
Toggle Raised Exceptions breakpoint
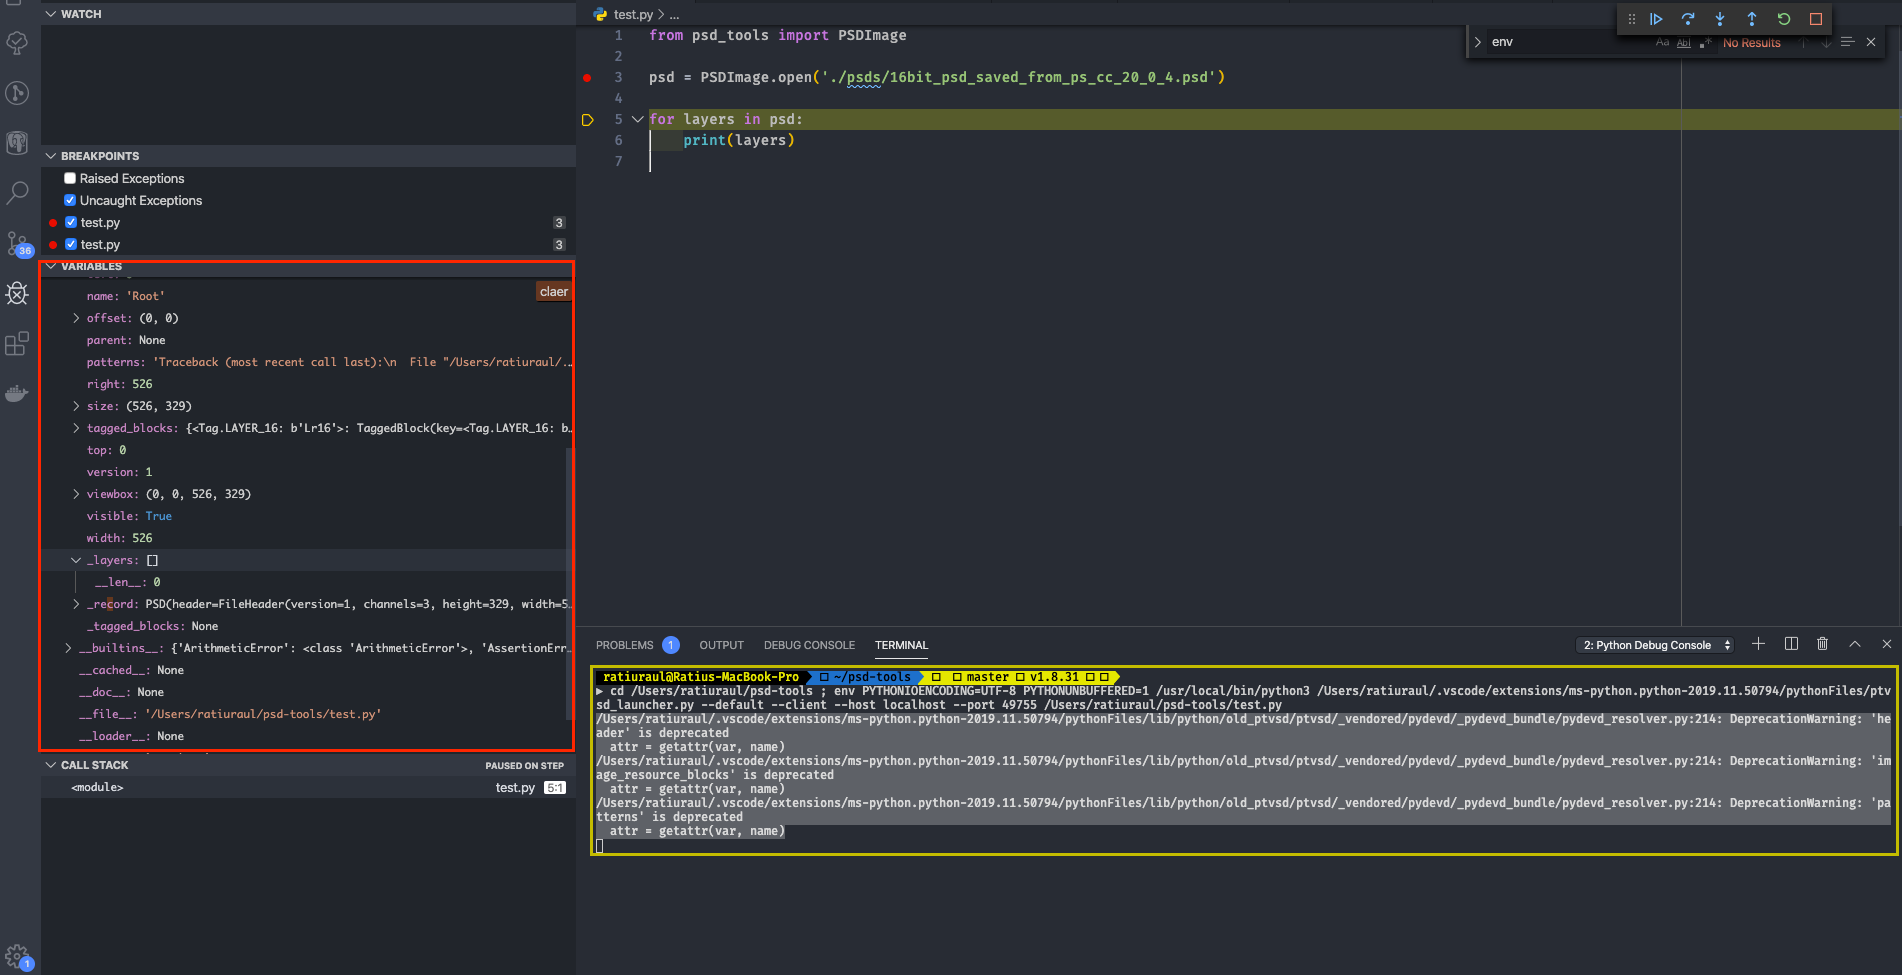click(x=70, y=178)
